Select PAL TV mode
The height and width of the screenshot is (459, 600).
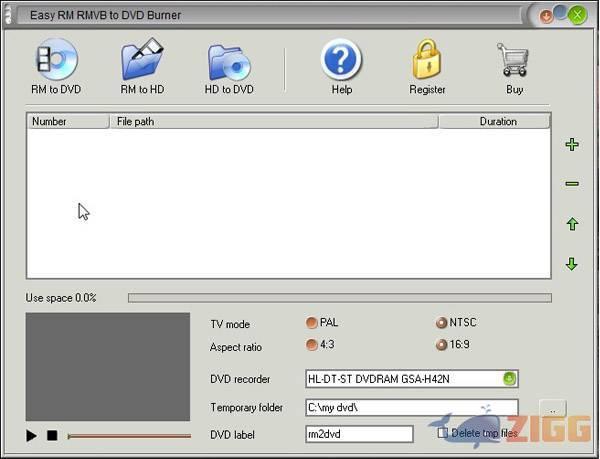point(312,323)
